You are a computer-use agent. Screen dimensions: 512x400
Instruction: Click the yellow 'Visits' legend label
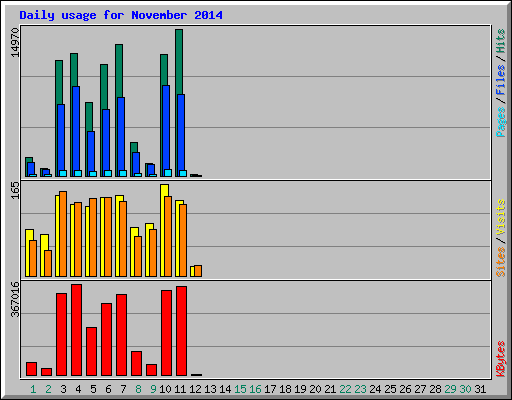[x=501, y=217]
